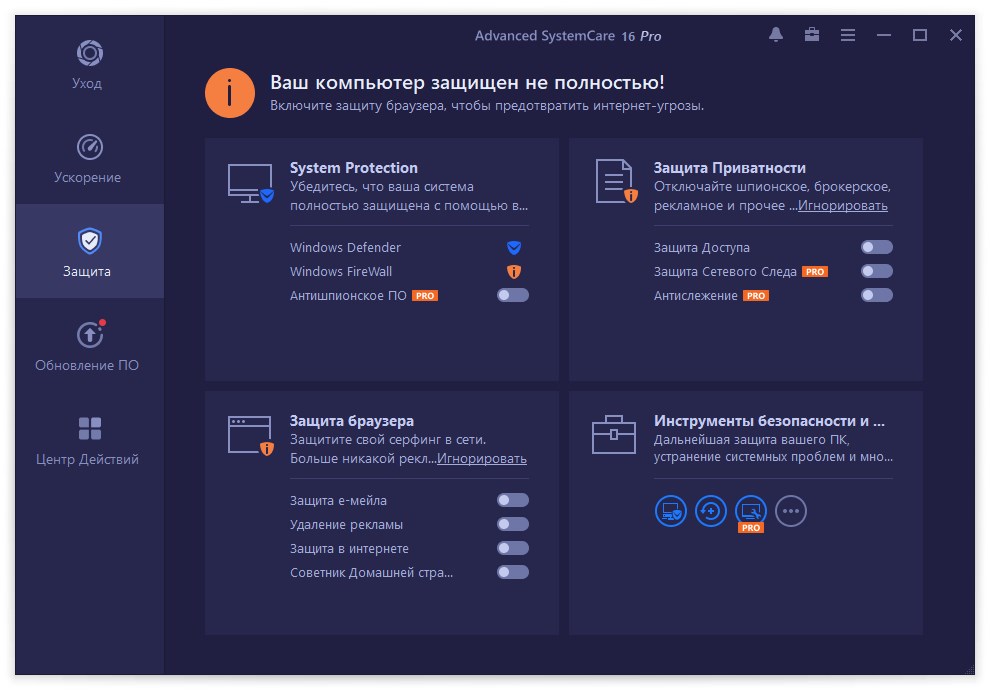Screen dimensions: 990x690
Task: Click the Windows FireWall orange shield status
Action: [x=514, y=271]
